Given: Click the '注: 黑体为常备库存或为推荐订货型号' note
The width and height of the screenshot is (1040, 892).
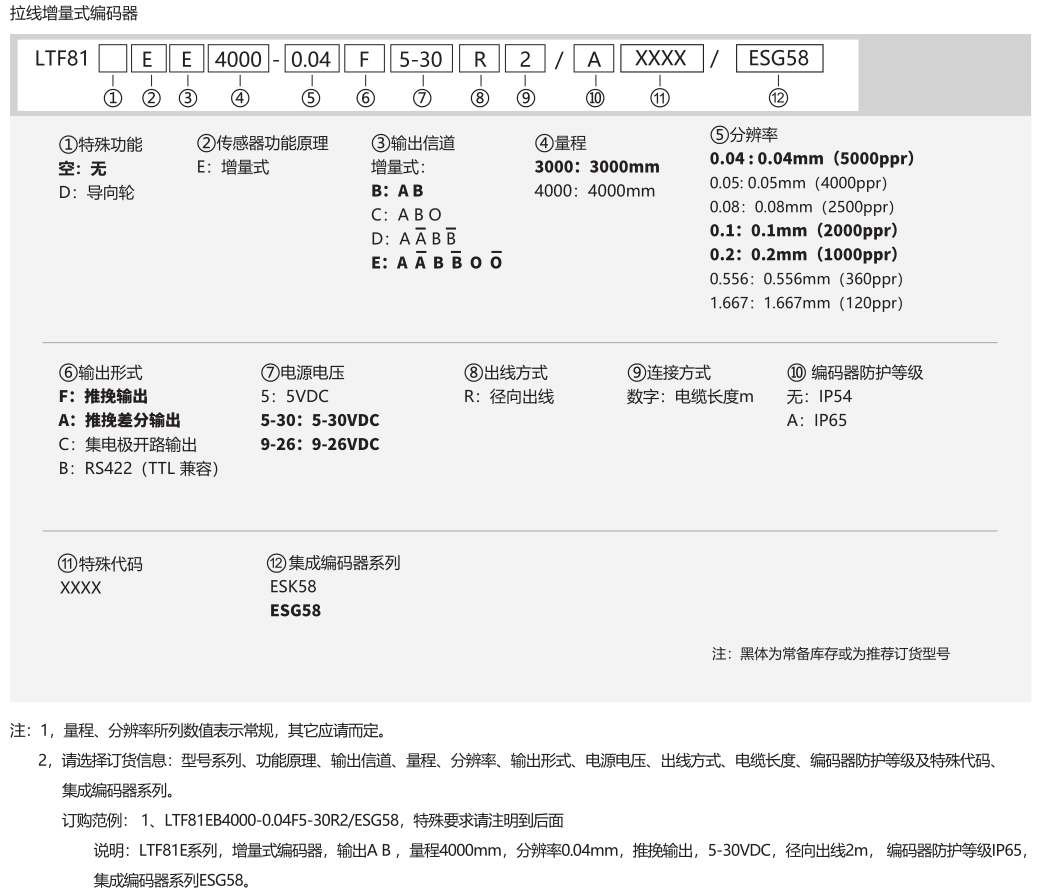Looking at the screenshot, I should click(x=830, y=654).
